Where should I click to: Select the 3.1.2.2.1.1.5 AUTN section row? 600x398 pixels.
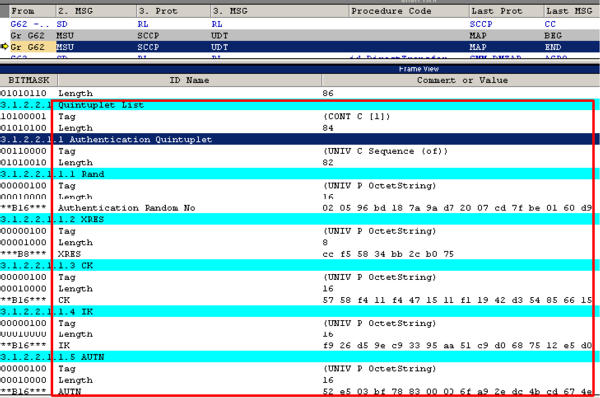point(300,357)
